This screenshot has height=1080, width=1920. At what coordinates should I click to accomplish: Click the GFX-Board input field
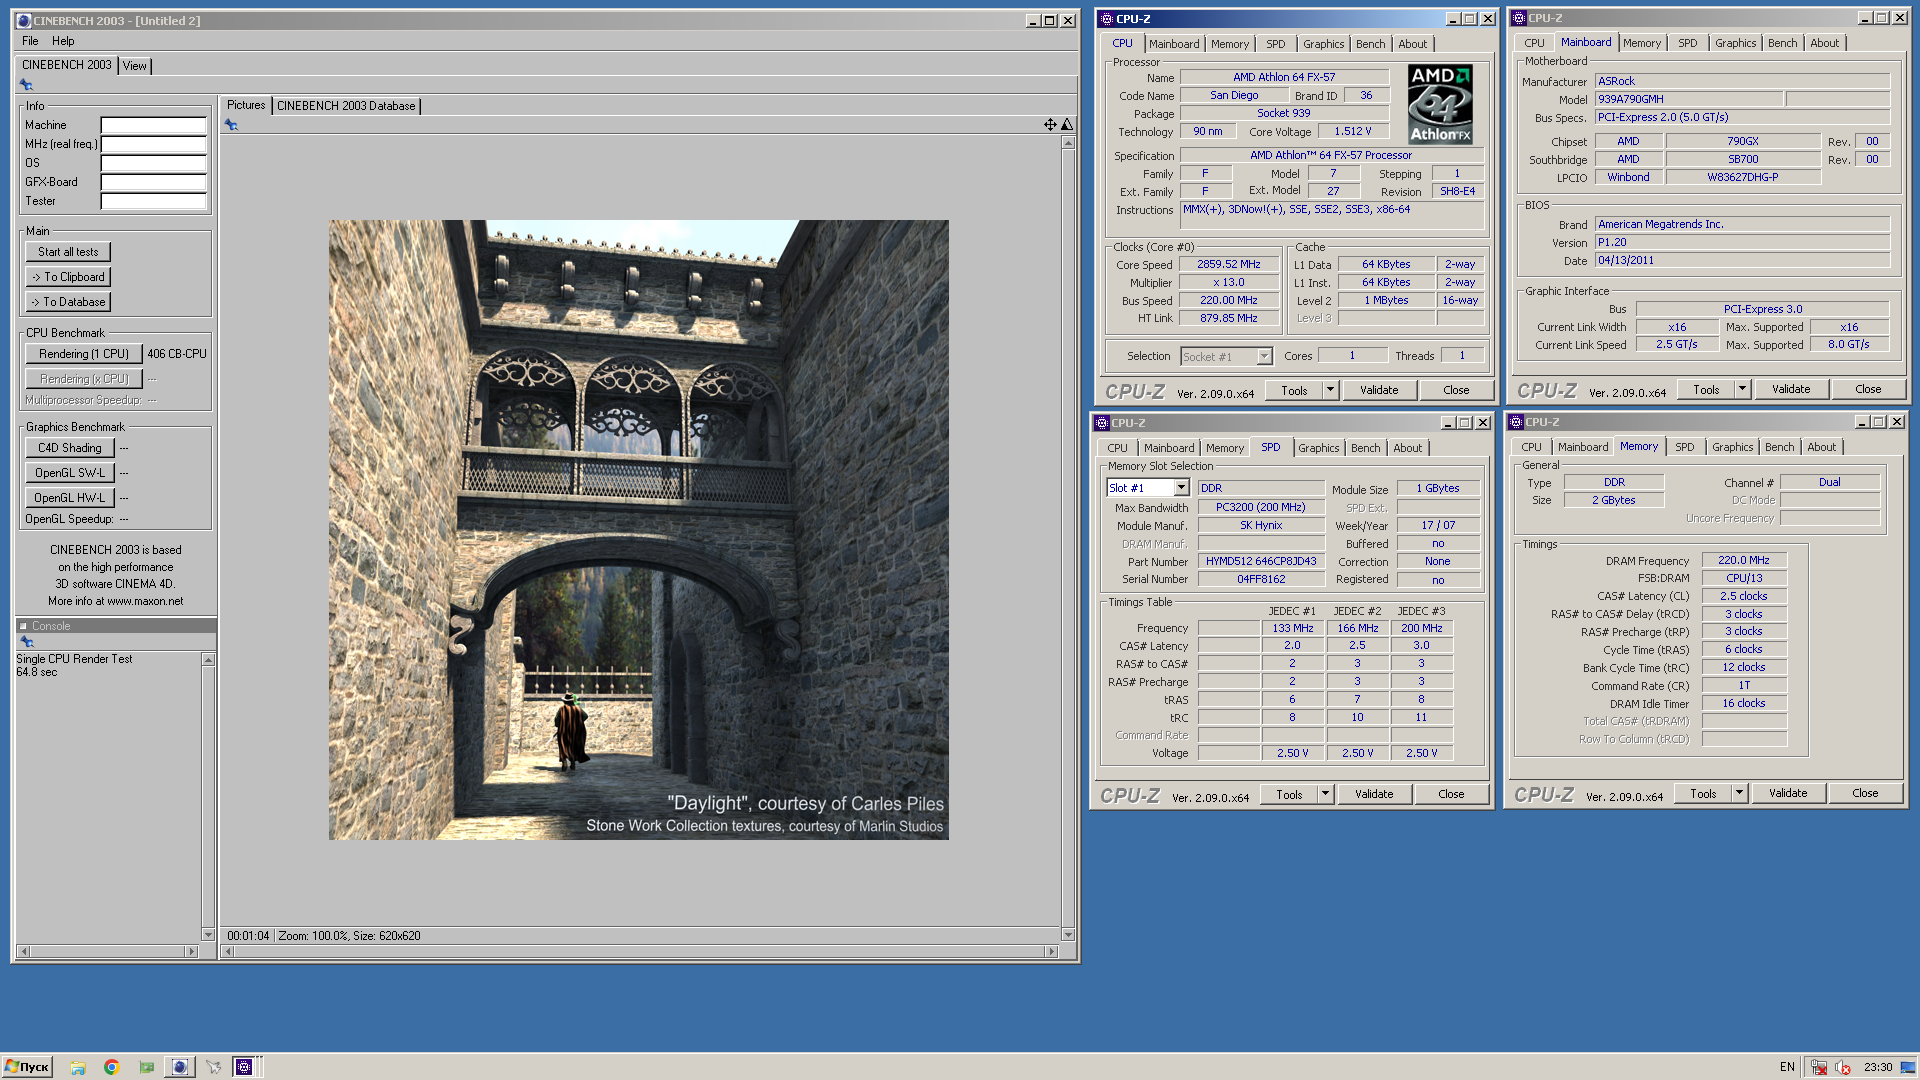coord(154,182)
